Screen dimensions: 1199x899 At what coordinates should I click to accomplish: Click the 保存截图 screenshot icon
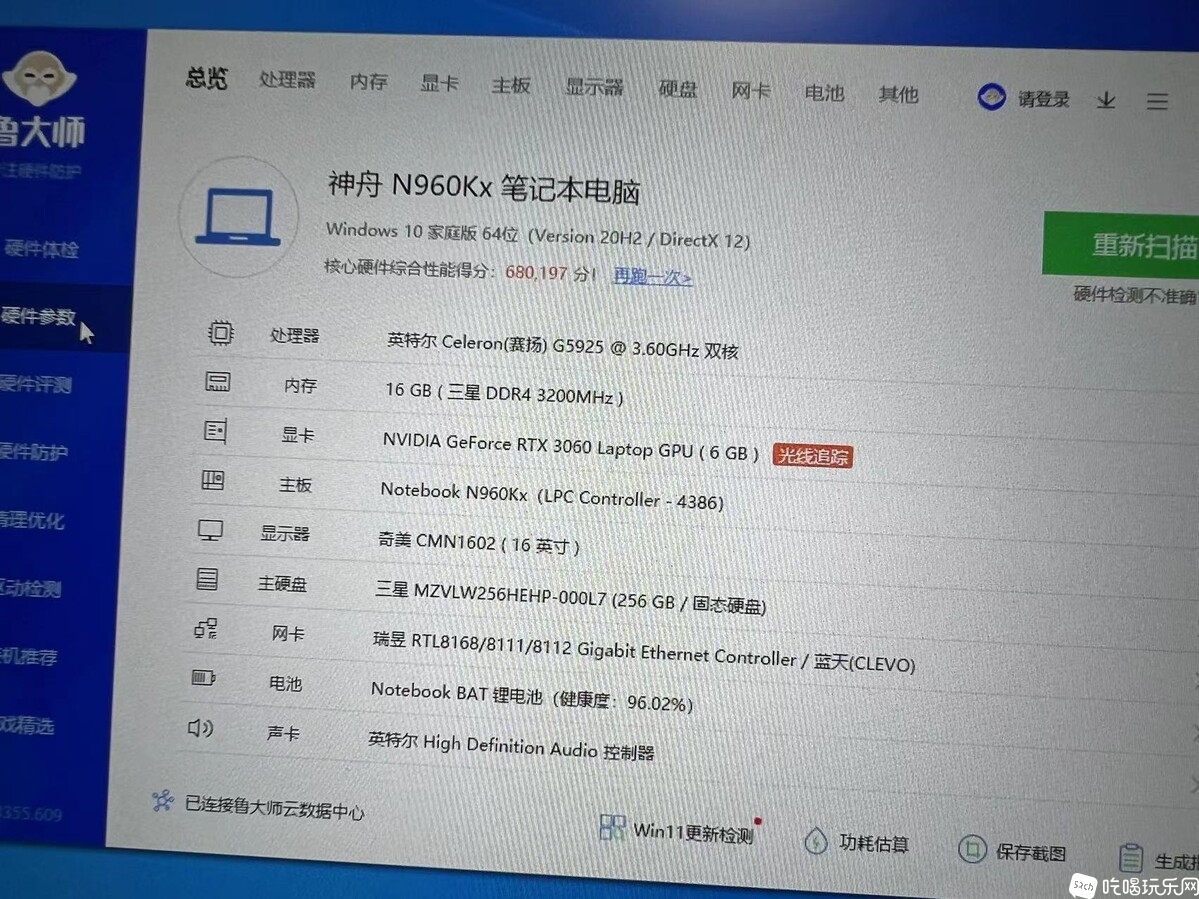click(x=972, y=849)
